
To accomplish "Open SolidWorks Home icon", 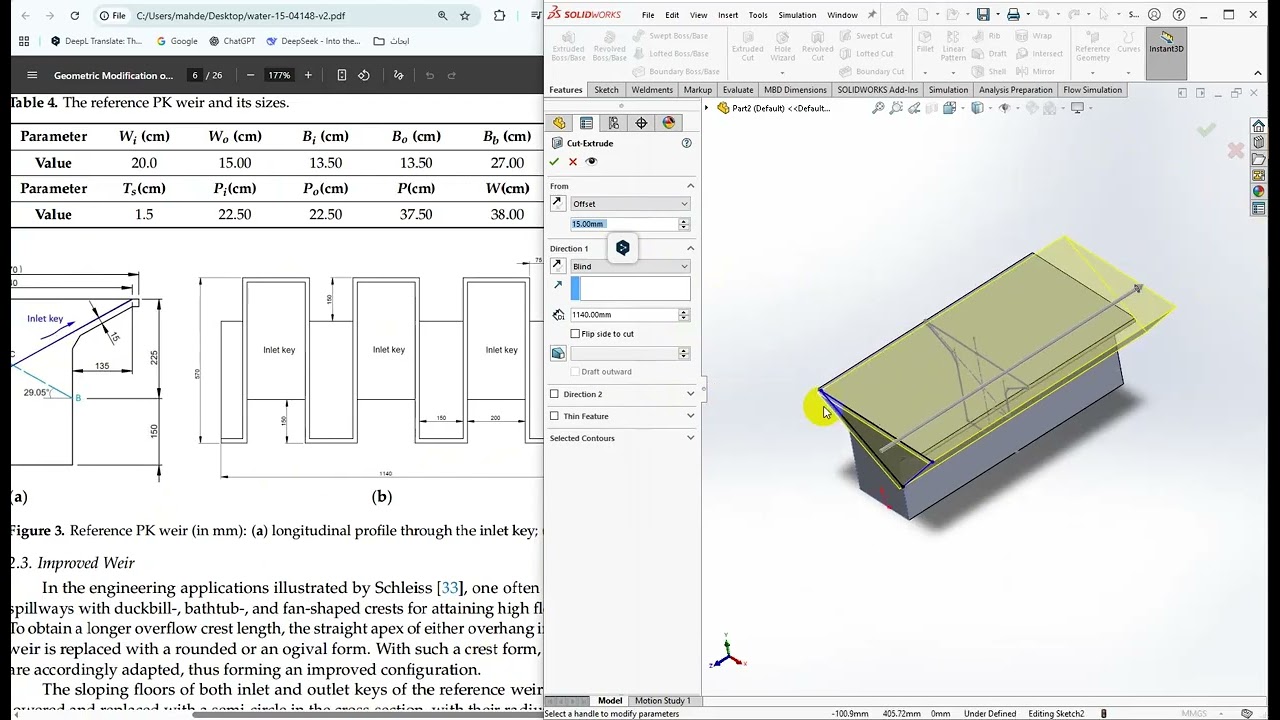I will coord(902,15).
